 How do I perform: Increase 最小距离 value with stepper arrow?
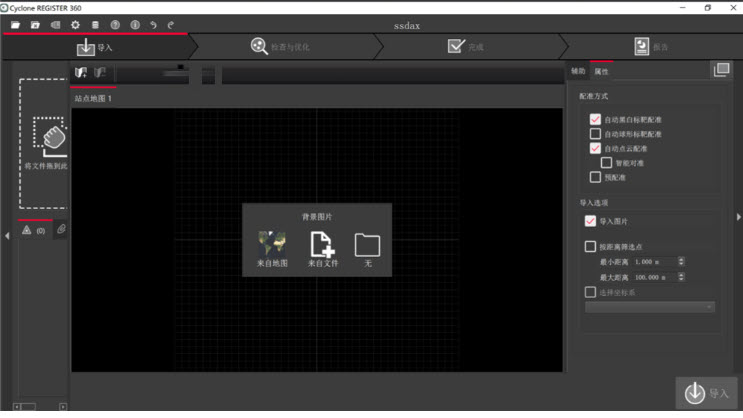(681, 259)
